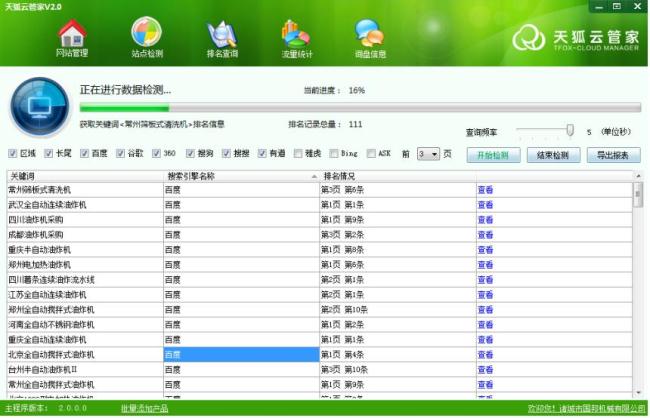Uncheck the 360 search engine checkbox
The image size is (650, 418).
156,153
